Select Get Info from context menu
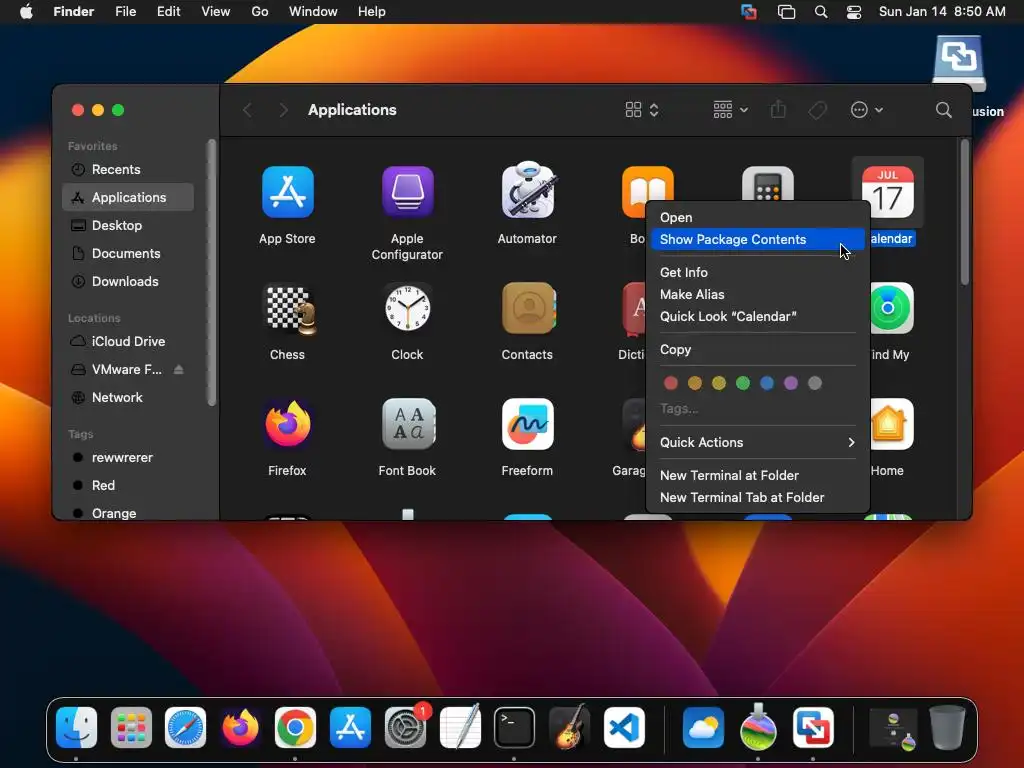The height and width of the screenshot is (768, 1024). (x=758, y=272)
